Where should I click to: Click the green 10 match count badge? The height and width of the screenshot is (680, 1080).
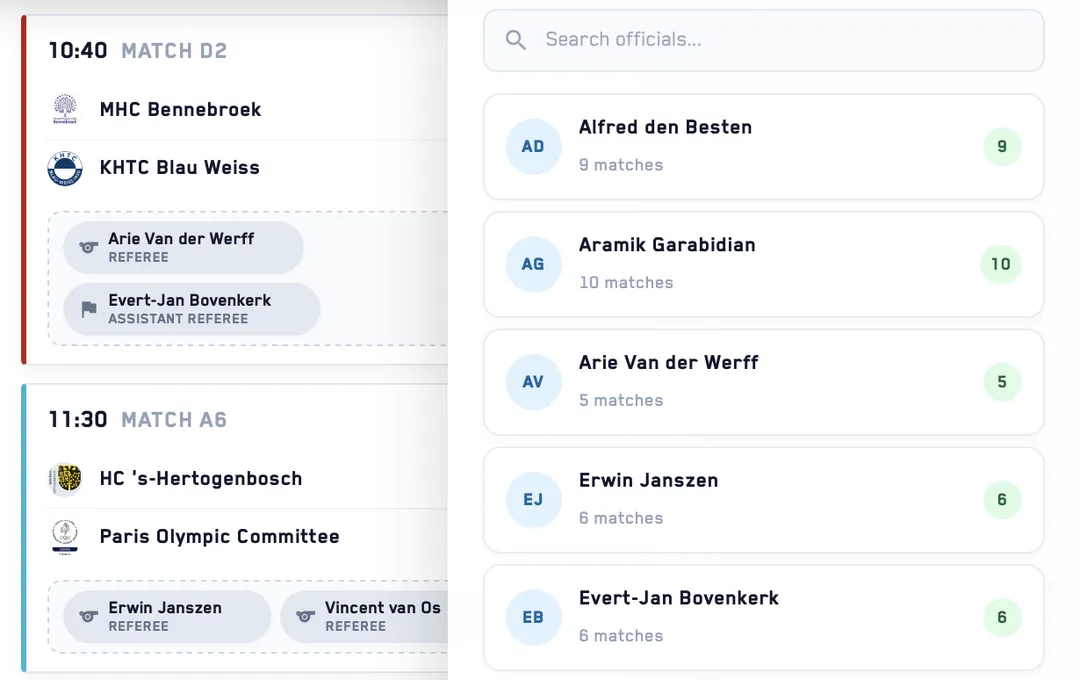(1001, 264)
